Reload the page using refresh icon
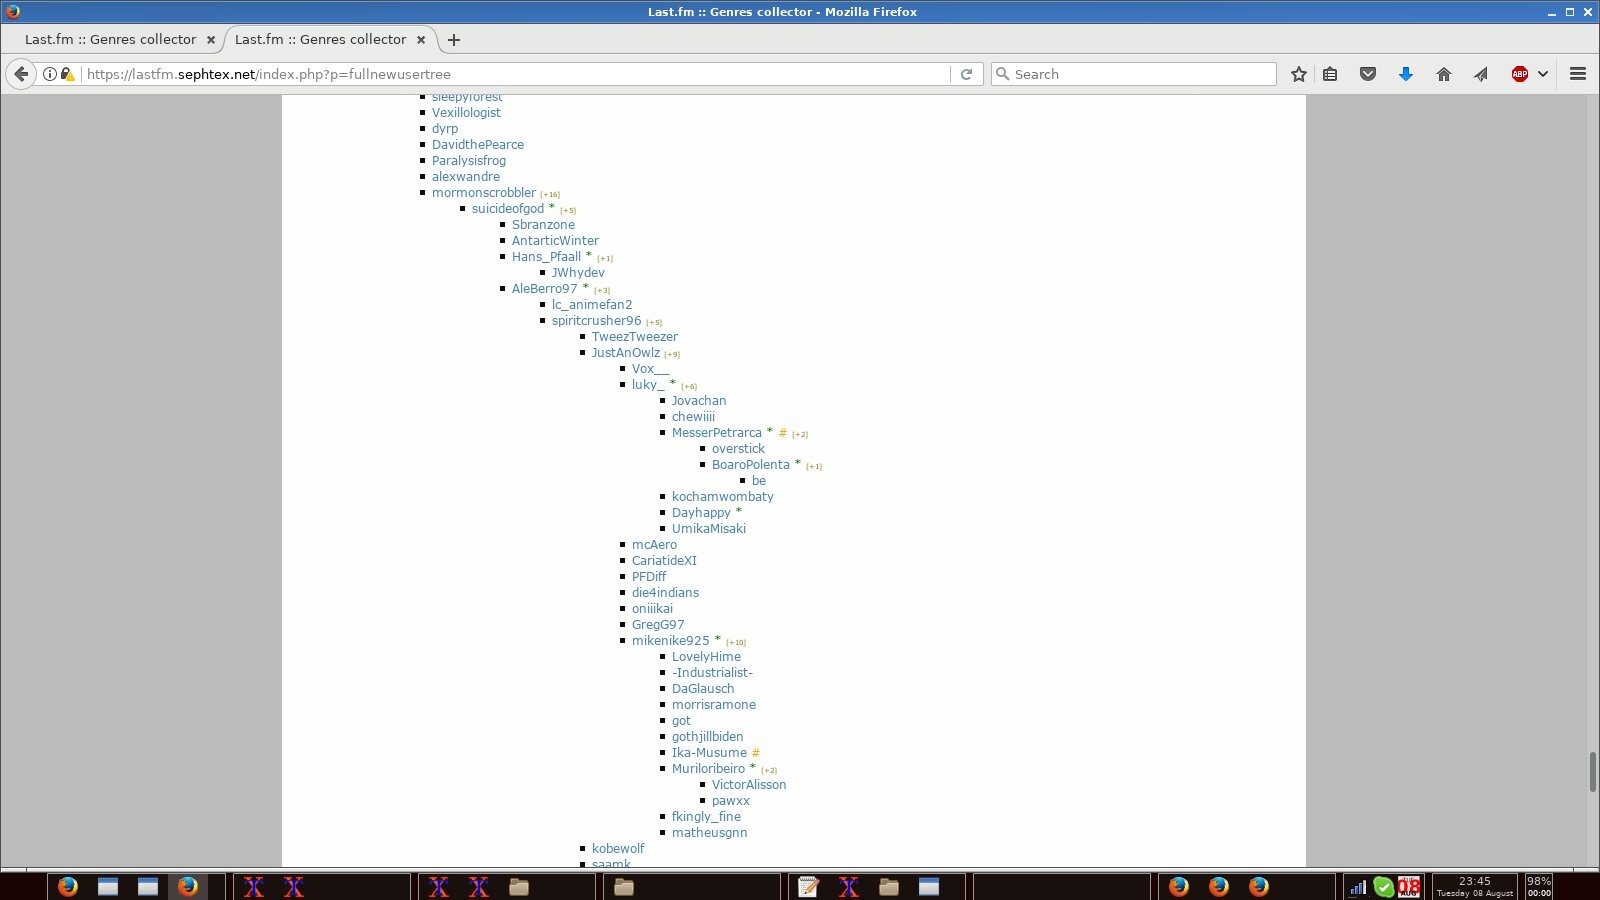Viewport: 1600px width, 900px height. (x=966, y=74)
